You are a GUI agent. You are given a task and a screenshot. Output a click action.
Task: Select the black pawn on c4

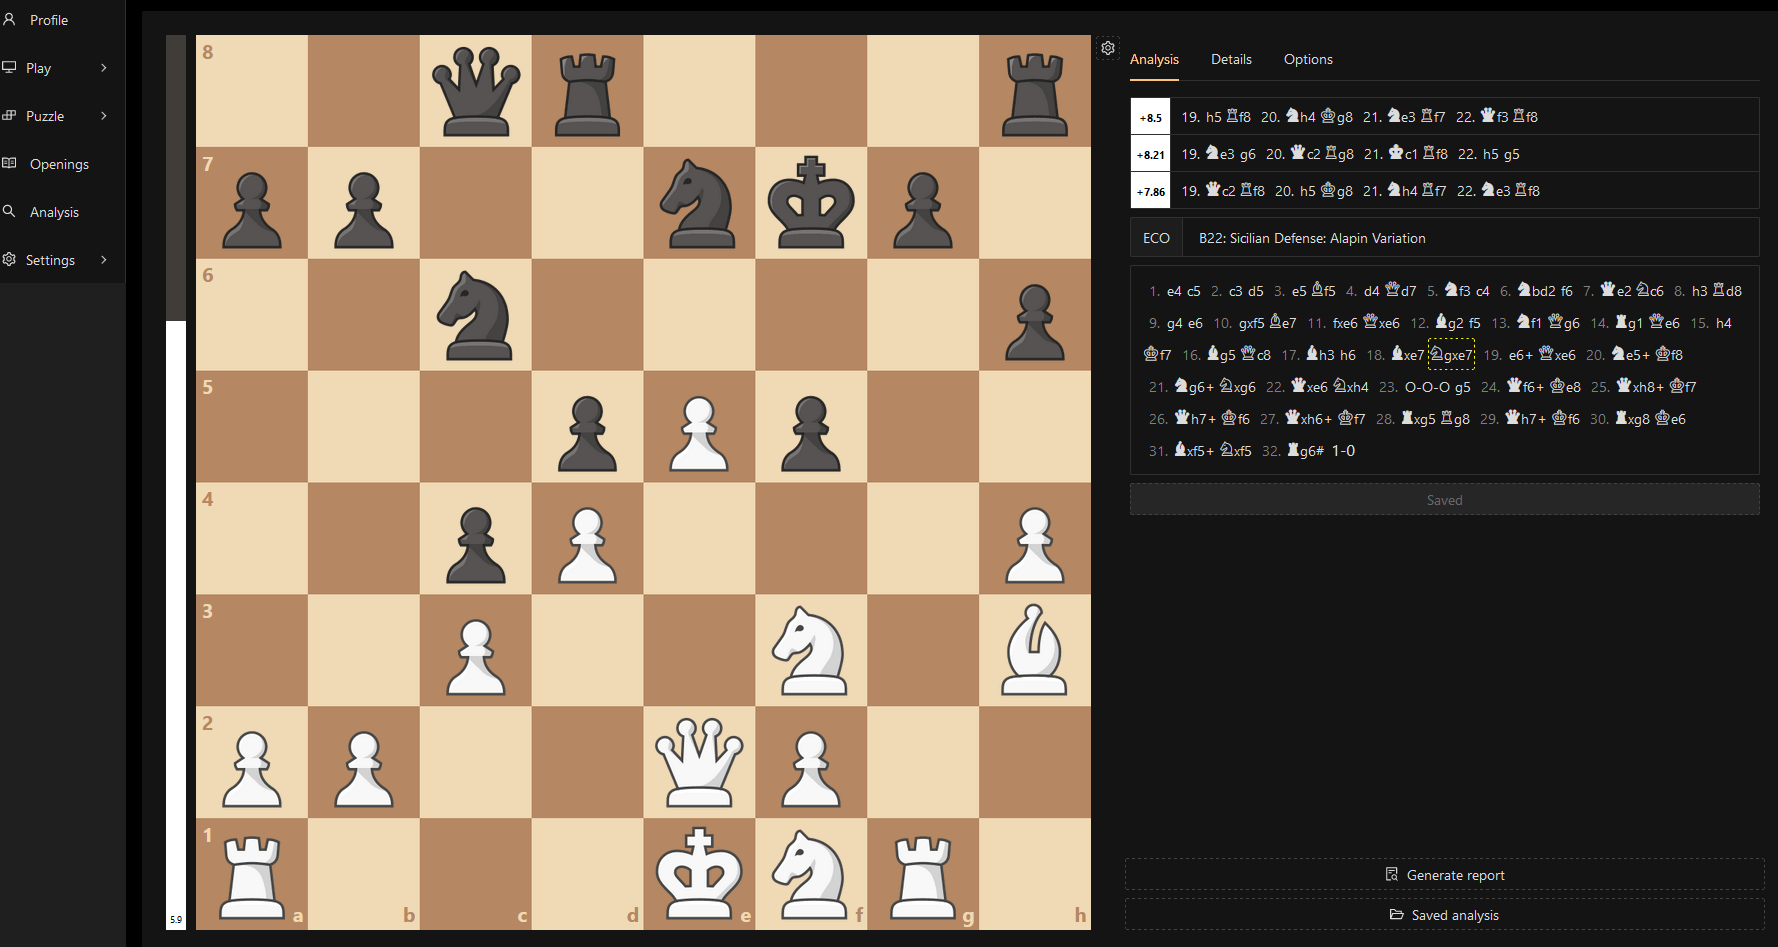[x=476, y=544]
